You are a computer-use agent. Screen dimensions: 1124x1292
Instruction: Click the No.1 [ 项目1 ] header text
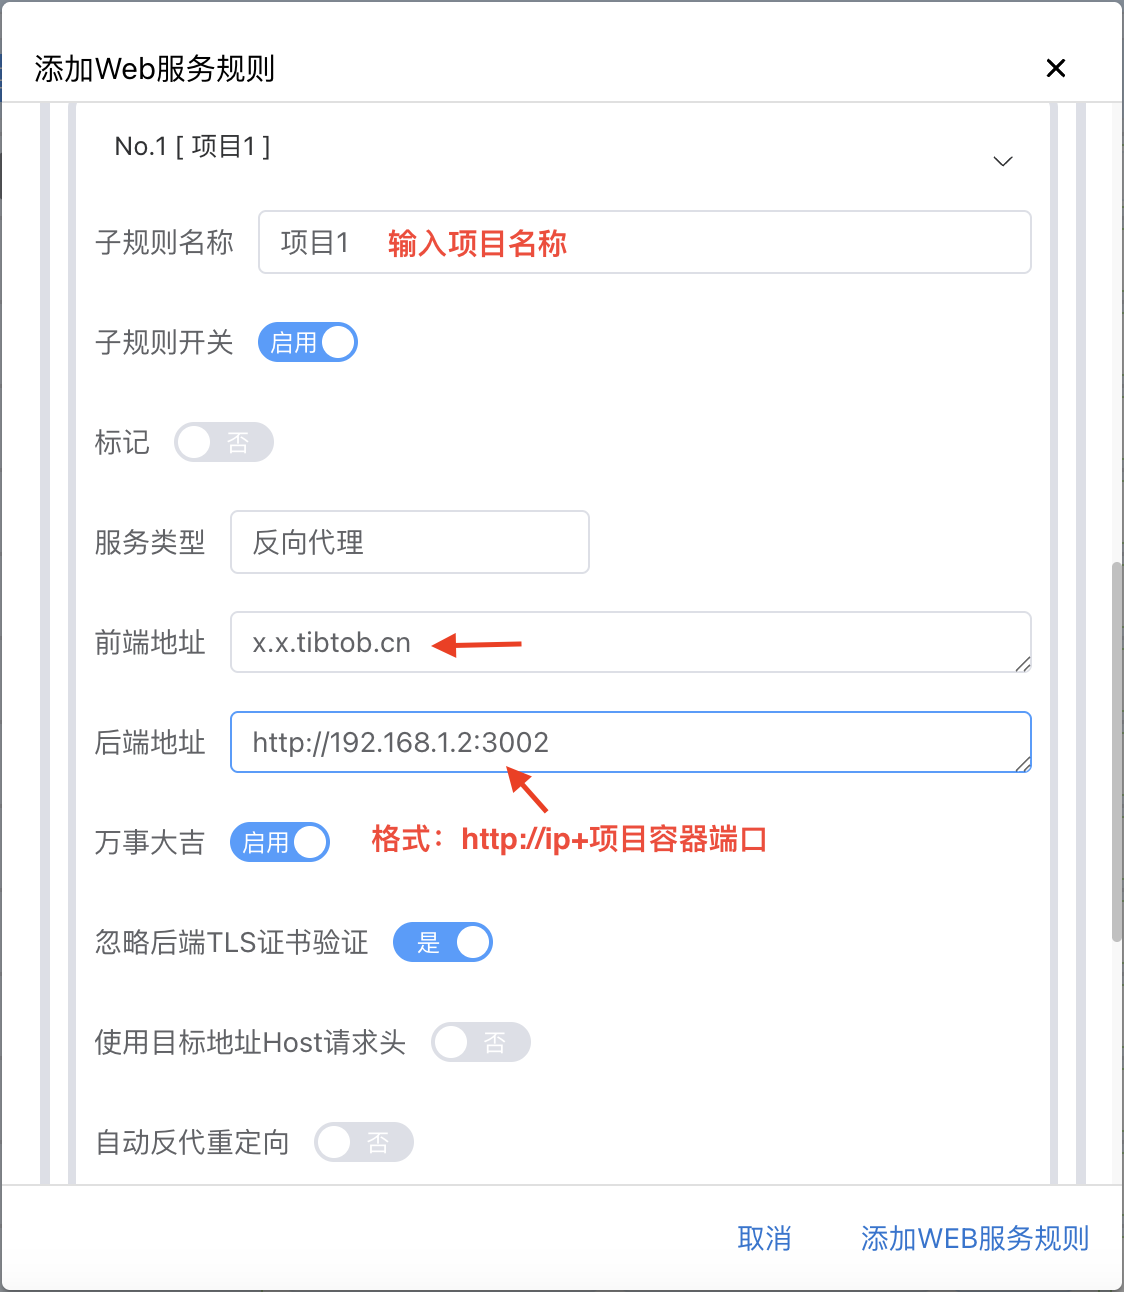coord(192,147)
